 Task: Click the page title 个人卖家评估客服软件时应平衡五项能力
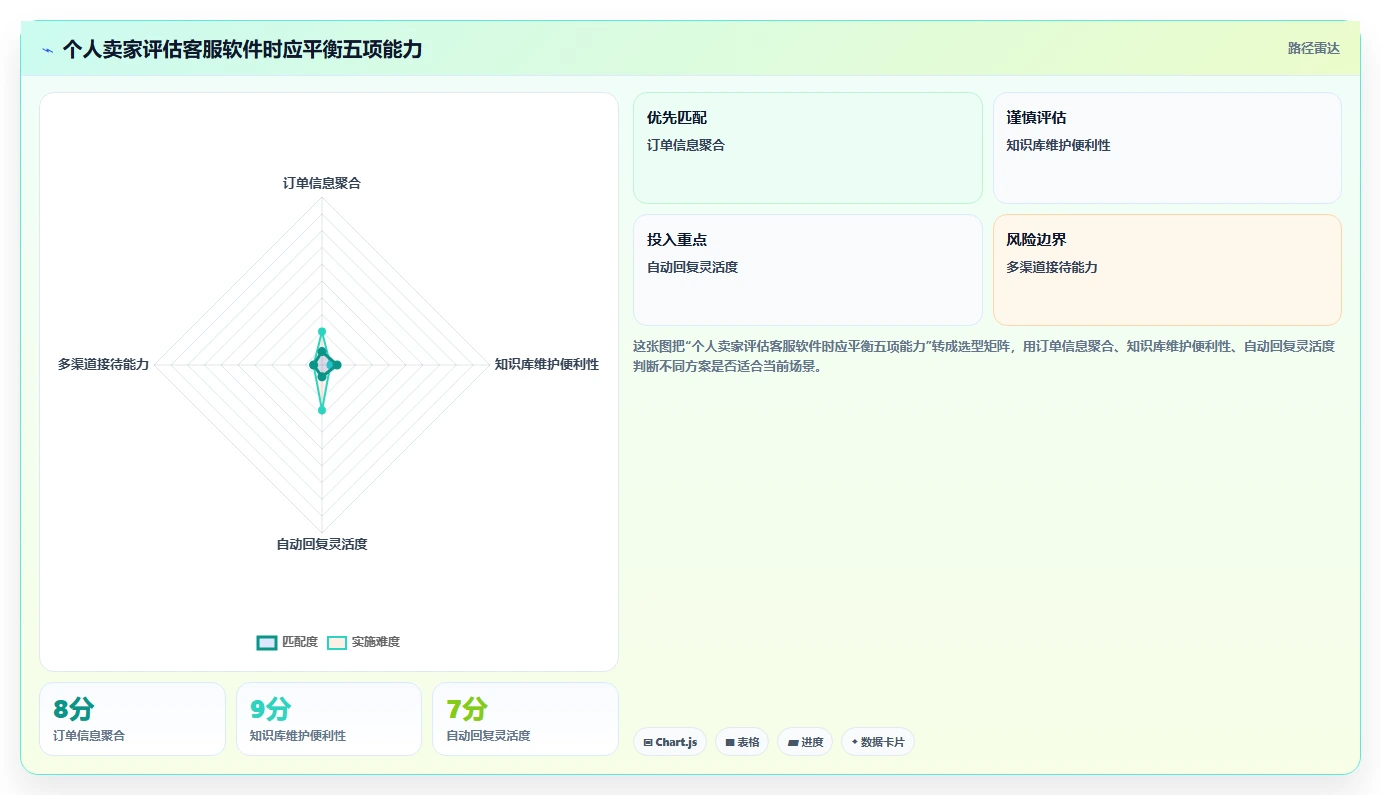(242, 49)
